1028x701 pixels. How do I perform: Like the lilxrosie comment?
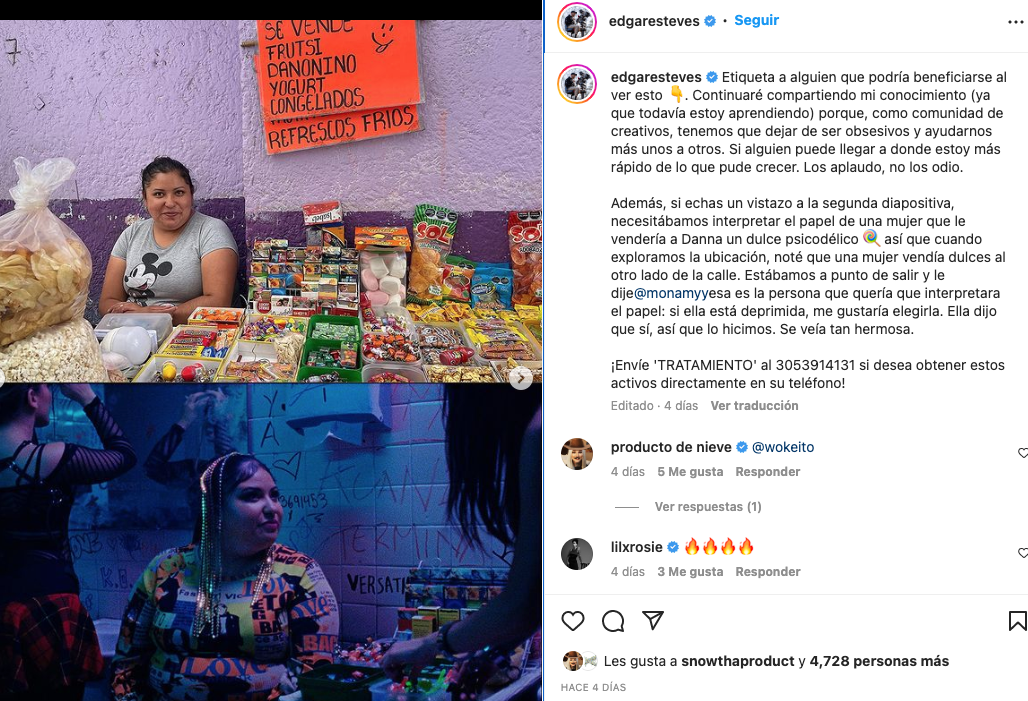point(1023,553)
